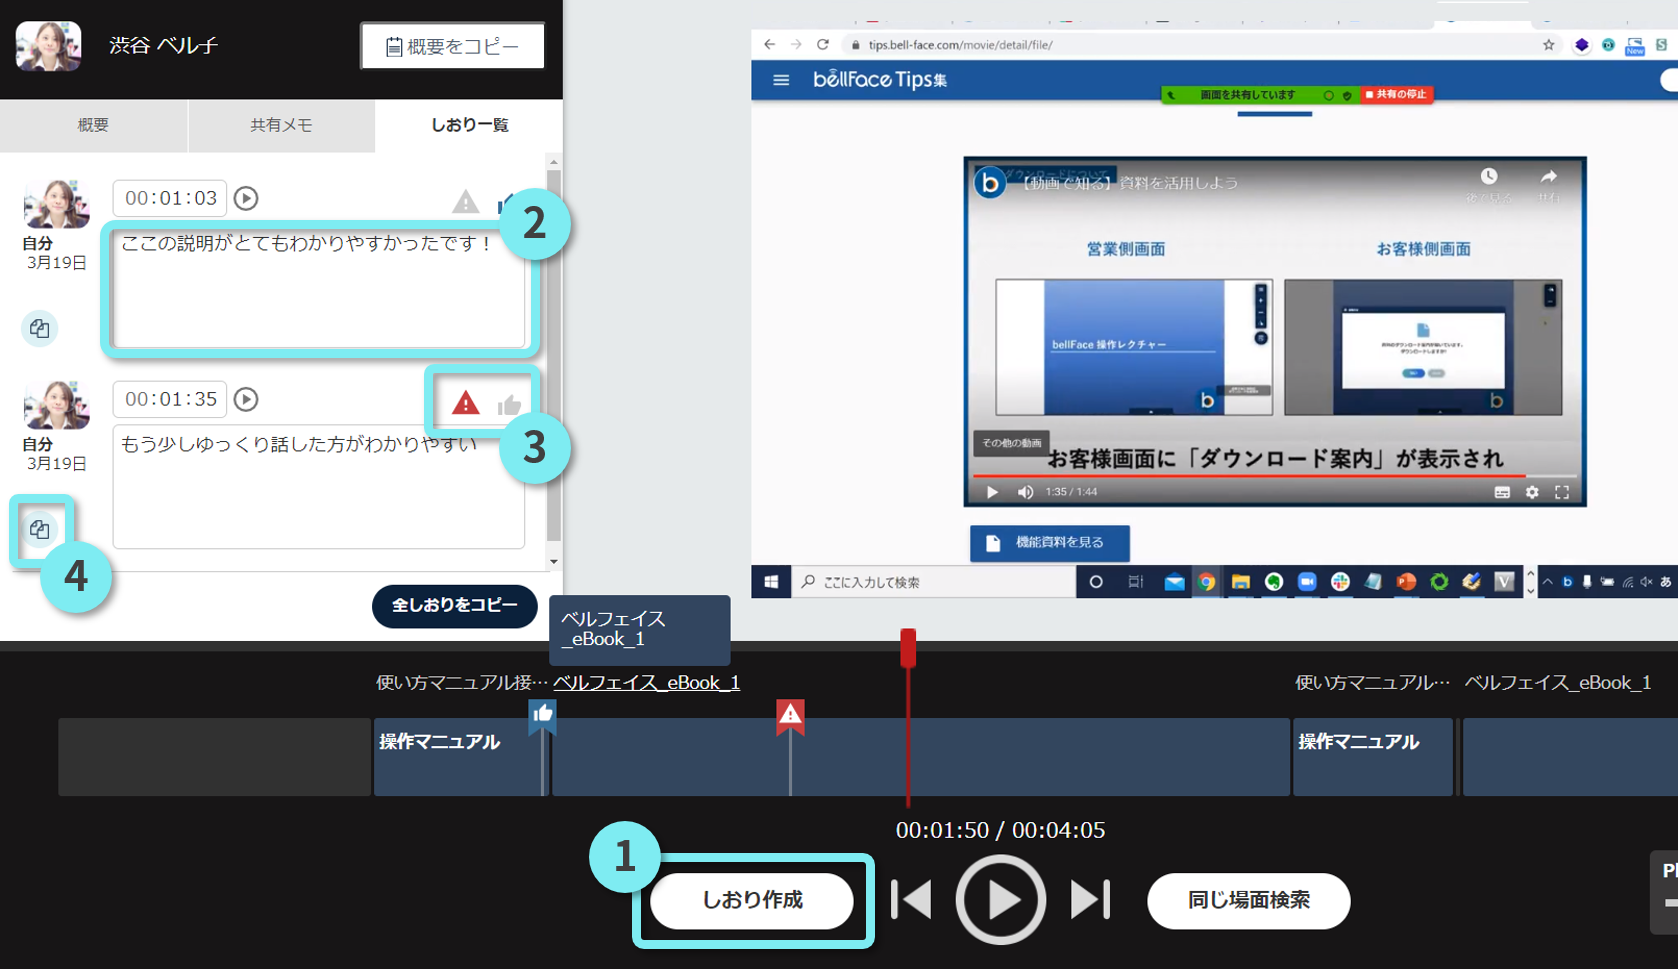The image size is (1678, 969).
Task: Toggle red warning icon on 00:01:35 bookmark
Action: click(x=465, y=403)
